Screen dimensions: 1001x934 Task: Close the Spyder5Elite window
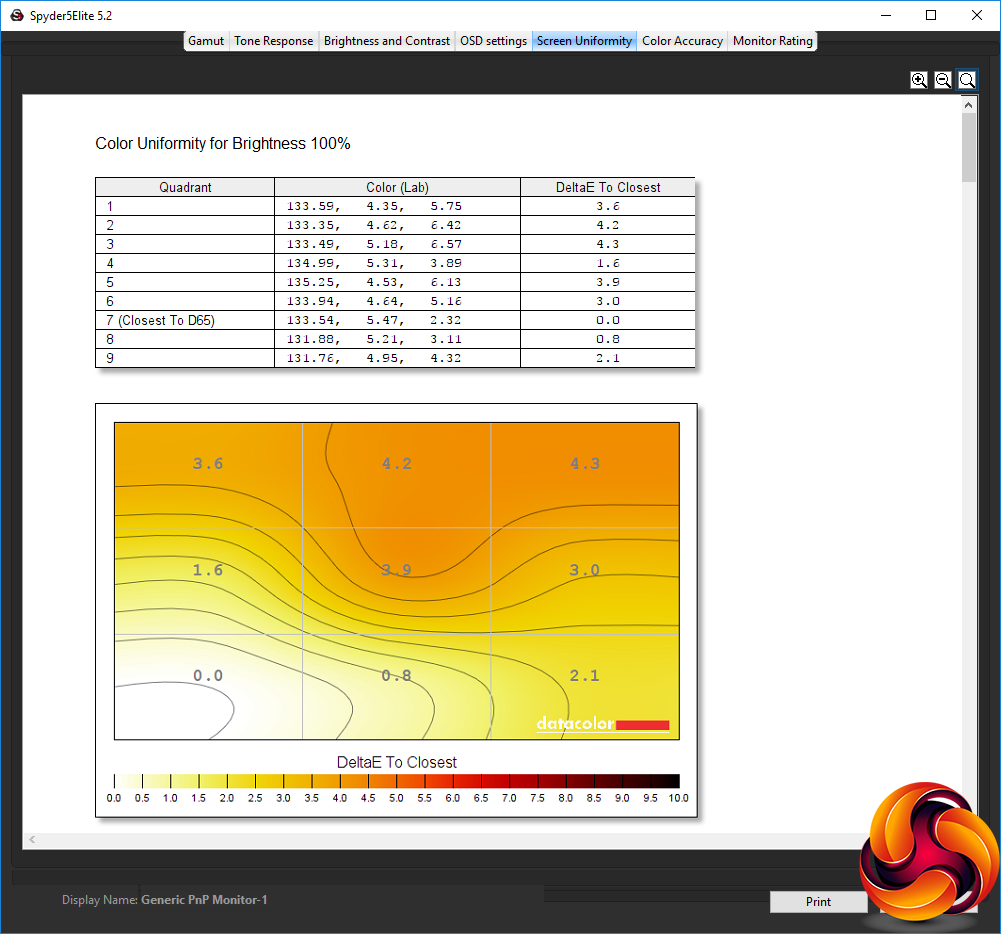point(977,15)
